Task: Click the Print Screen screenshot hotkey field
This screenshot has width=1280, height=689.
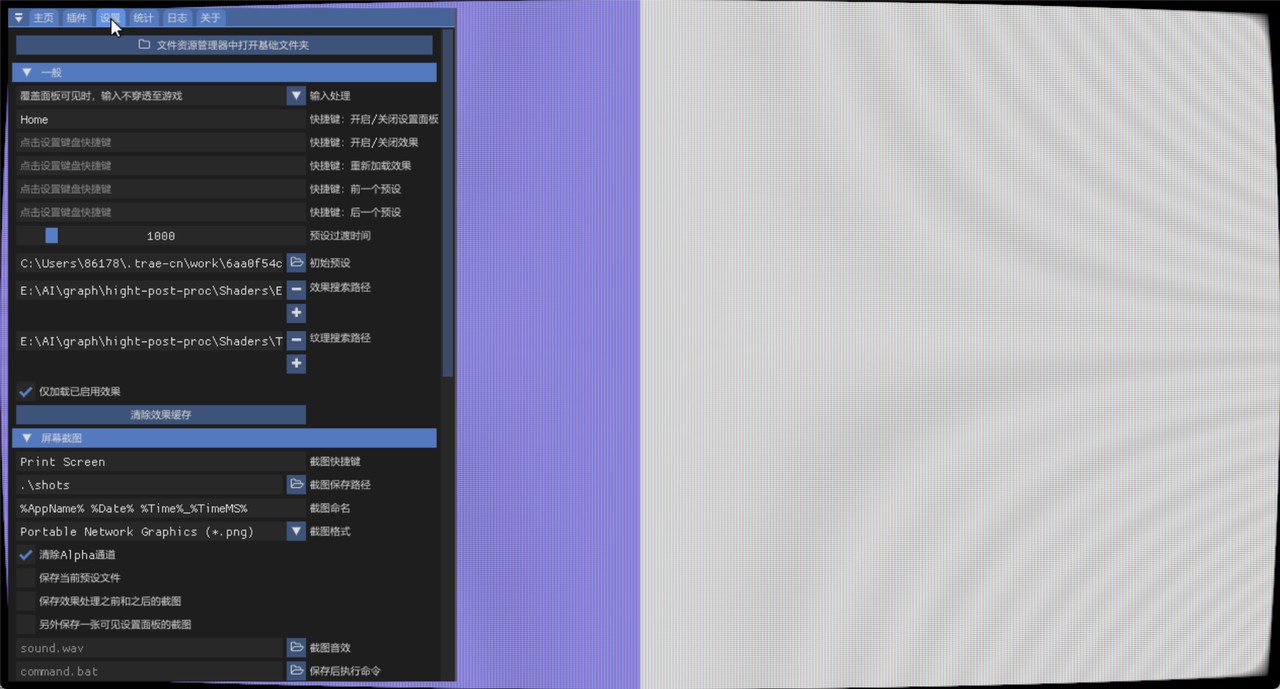Action: click(x=160, y=461)
